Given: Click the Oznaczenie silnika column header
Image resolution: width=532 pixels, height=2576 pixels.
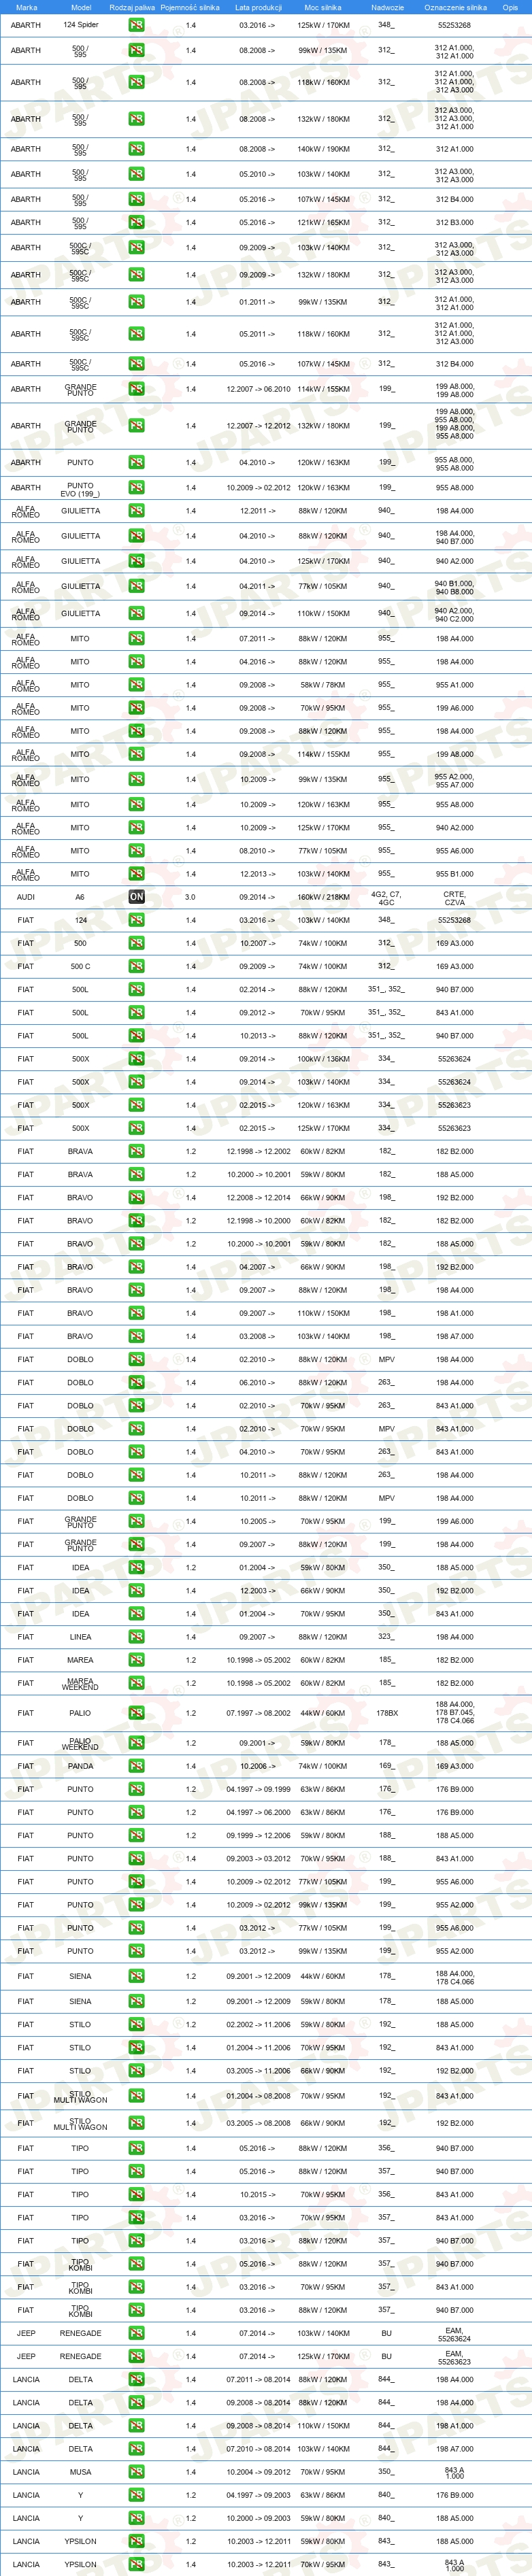Looking at the screenshot, I should 455,7.
